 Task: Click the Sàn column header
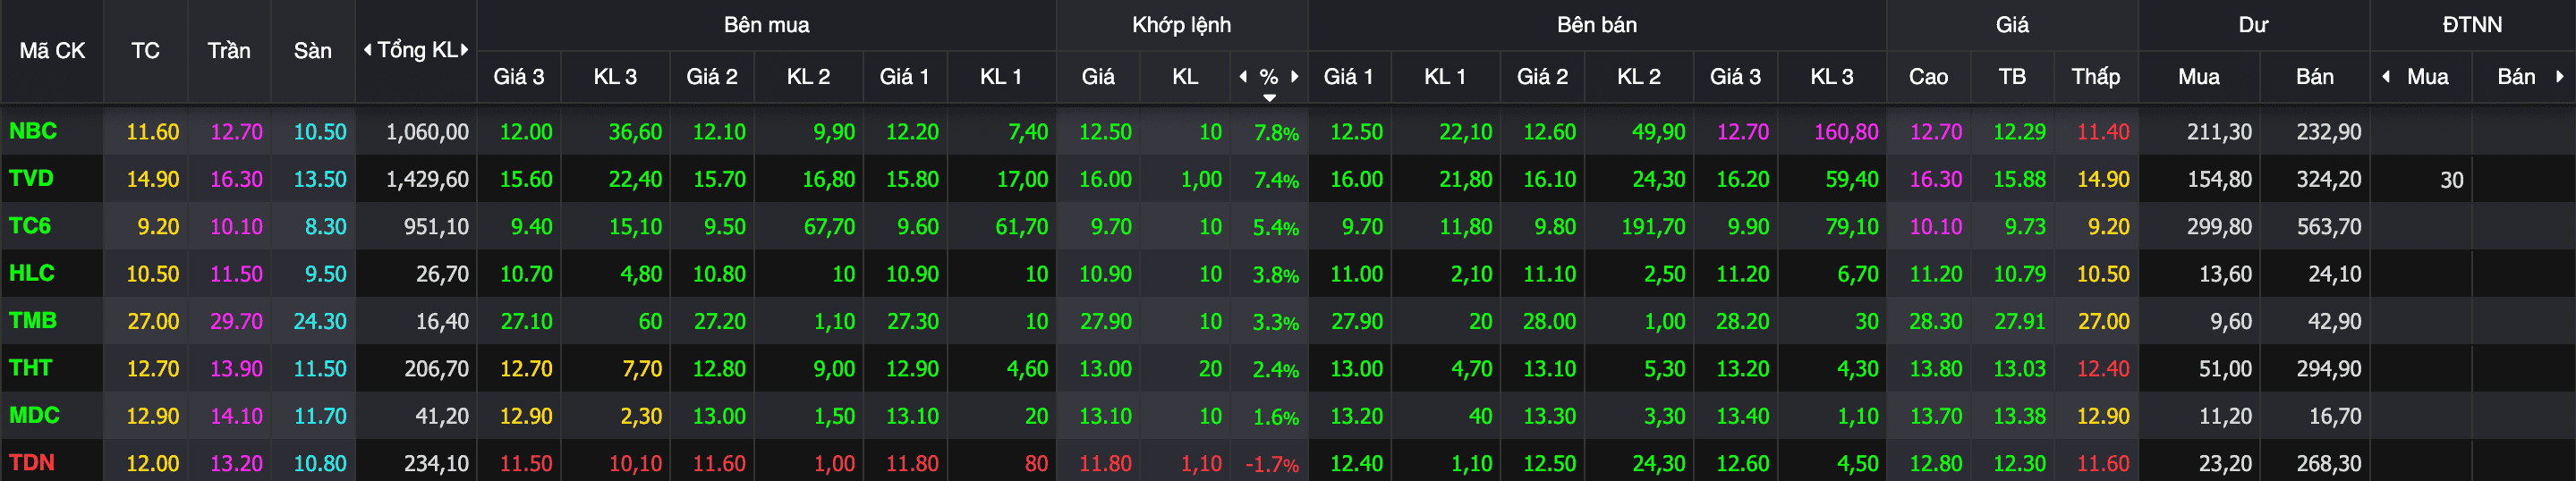point(312,51)
